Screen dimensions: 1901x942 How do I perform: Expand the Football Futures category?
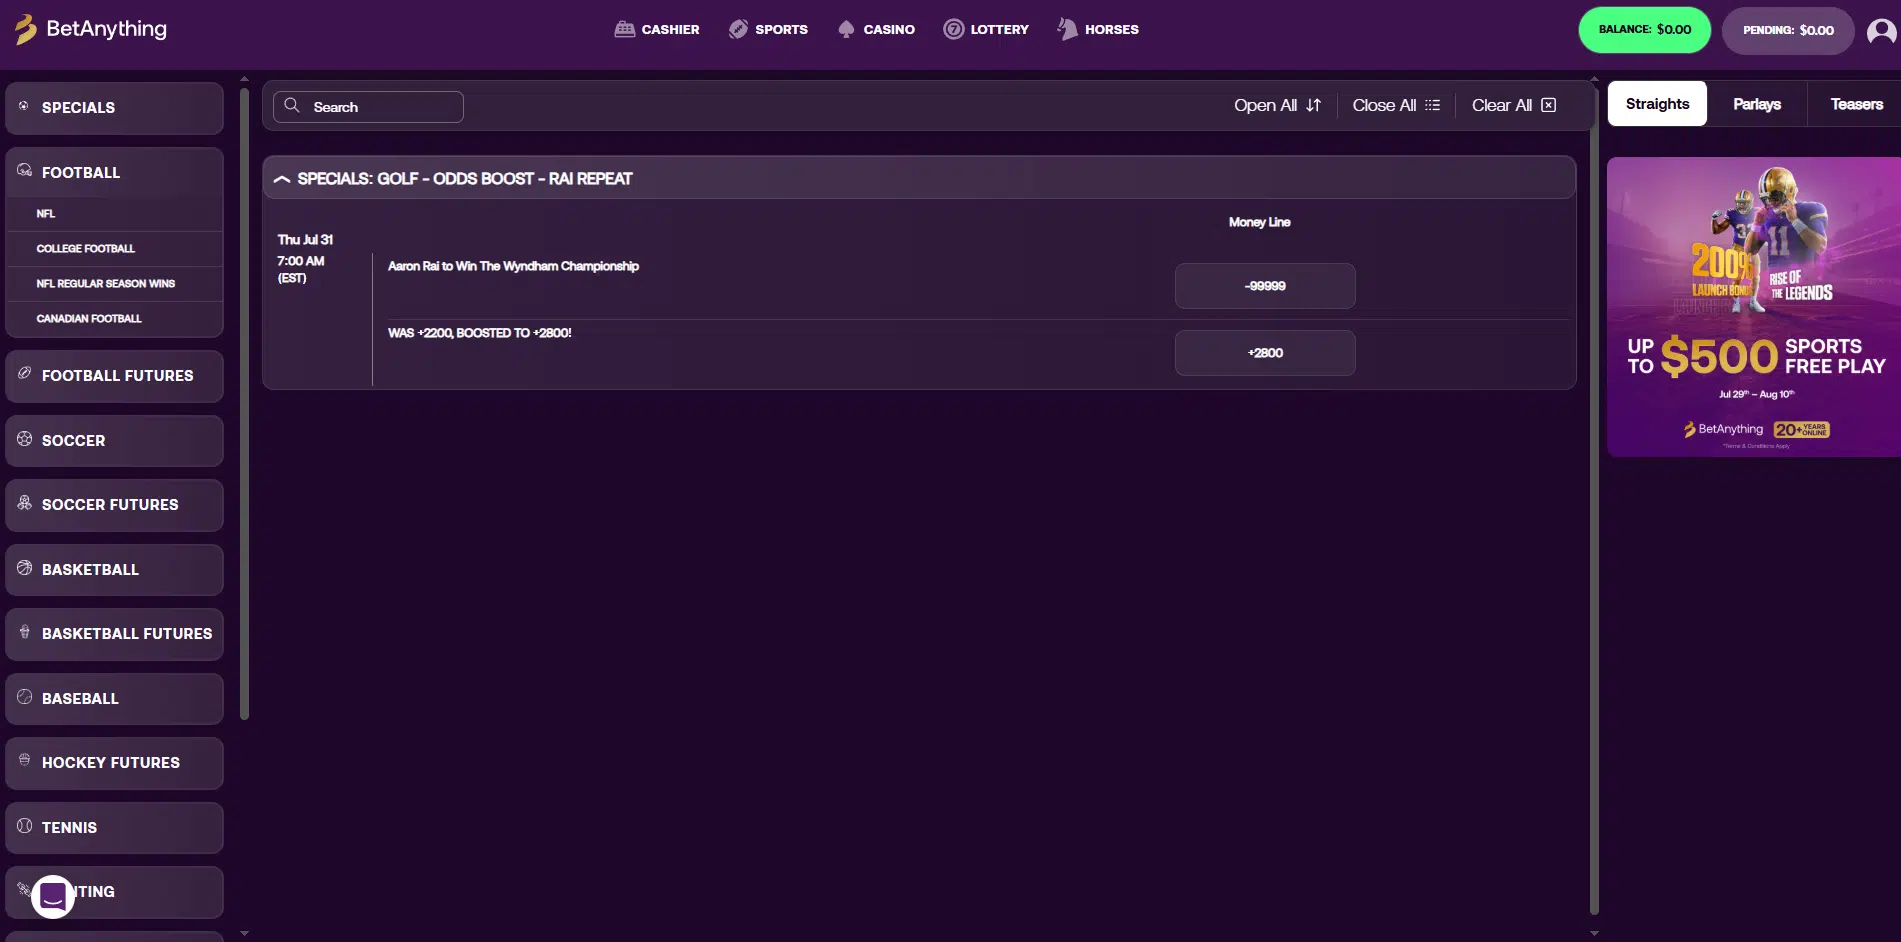pos(114,376)
